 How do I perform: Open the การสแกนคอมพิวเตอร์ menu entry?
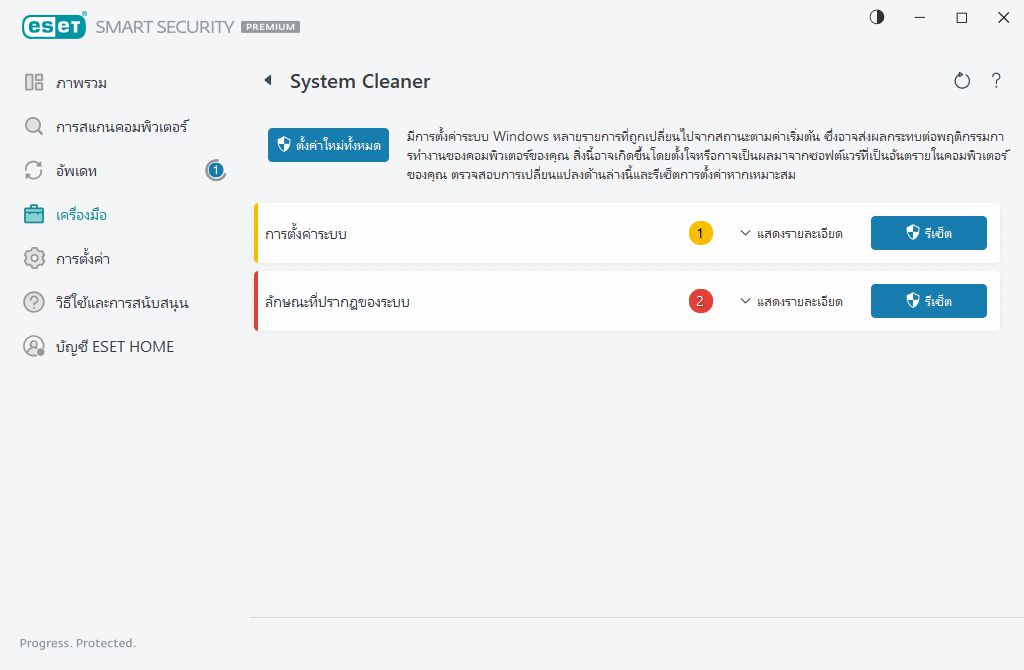click(120, 126)
